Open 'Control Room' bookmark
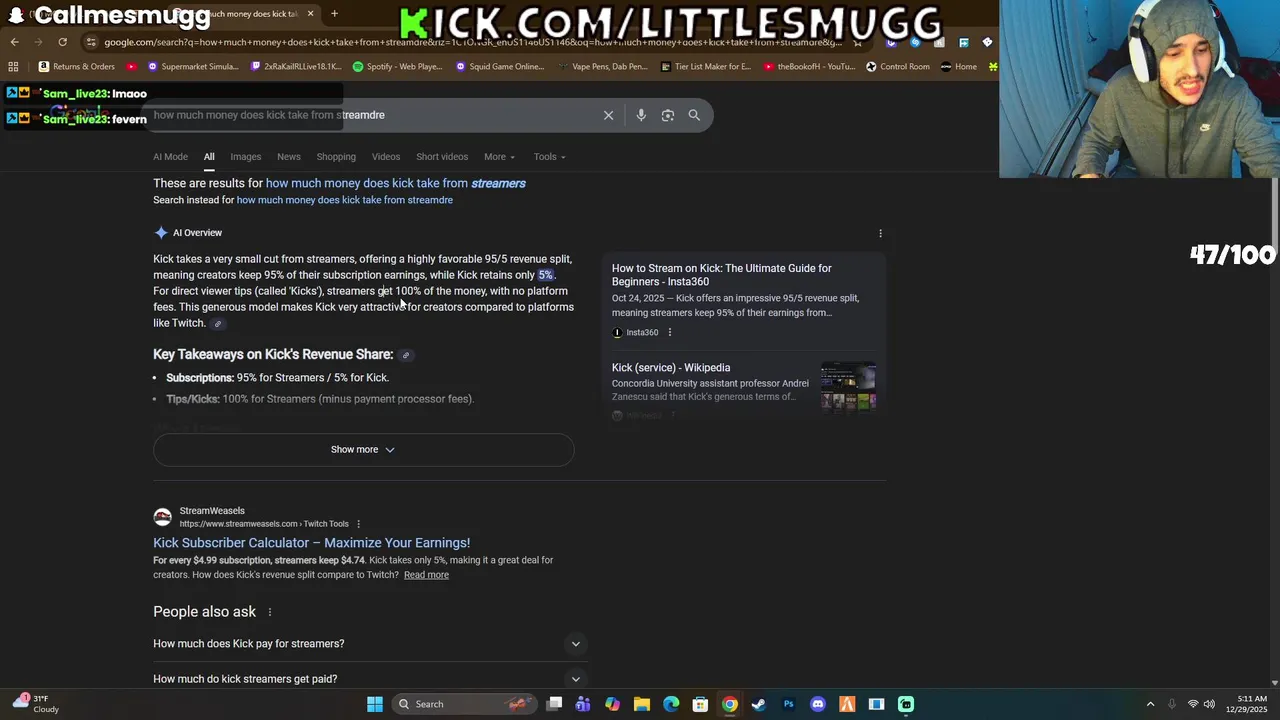The image size is (1280, 720). coord(898,67)
